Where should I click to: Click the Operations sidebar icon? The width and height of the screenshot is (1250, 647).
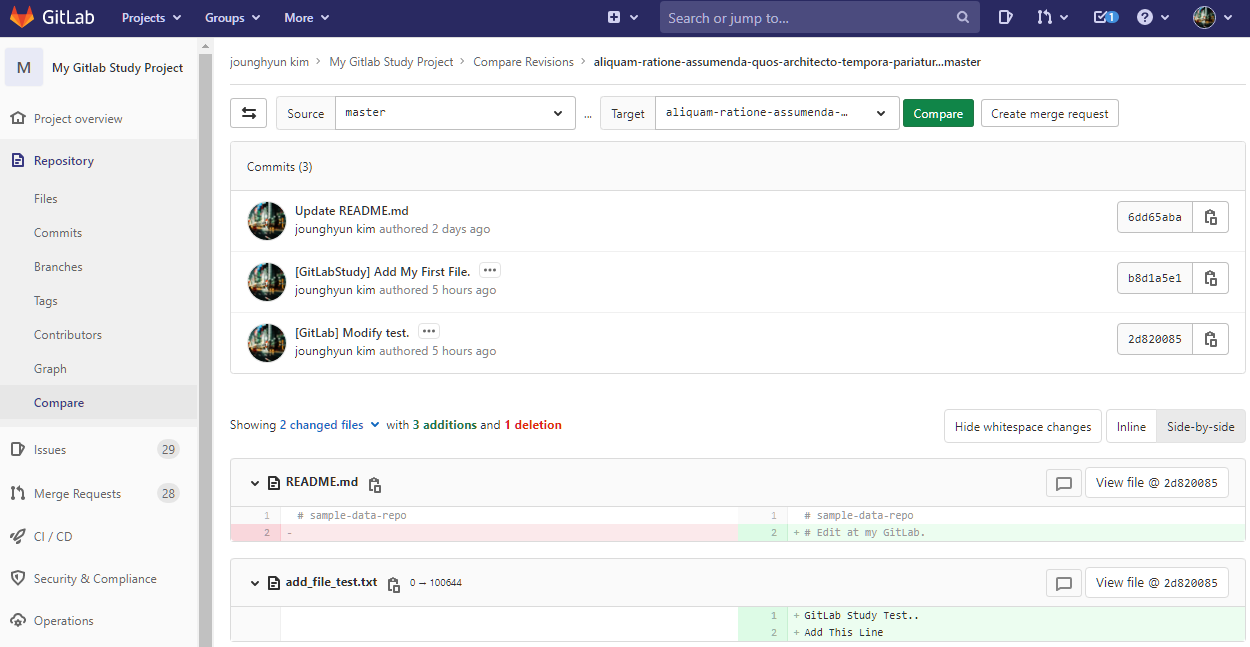(17, 620)
